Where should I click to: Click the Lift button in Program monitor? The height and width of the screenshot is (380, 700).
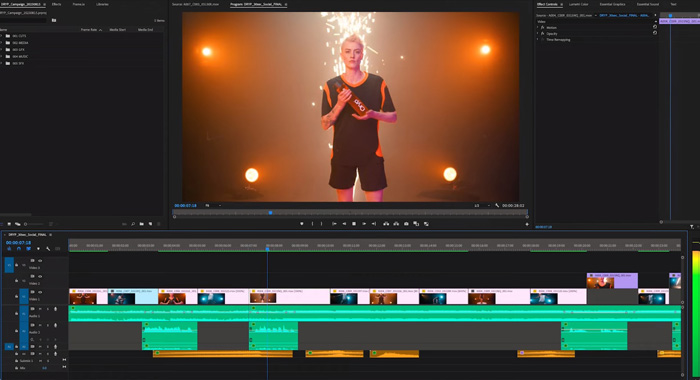[x=386, y=224]
